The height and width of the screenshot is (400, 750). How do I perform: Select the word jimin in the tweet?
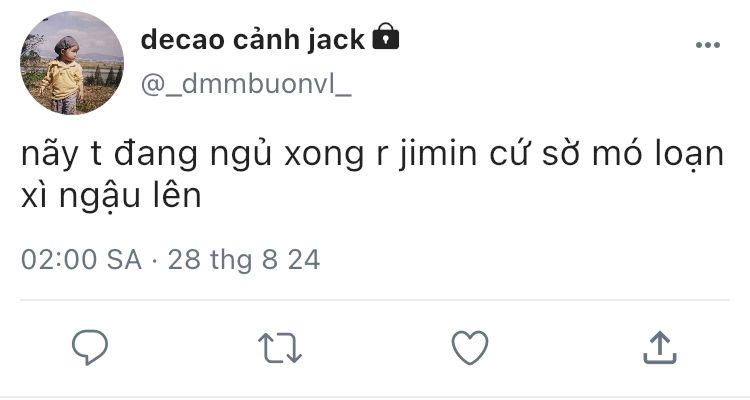438,154
